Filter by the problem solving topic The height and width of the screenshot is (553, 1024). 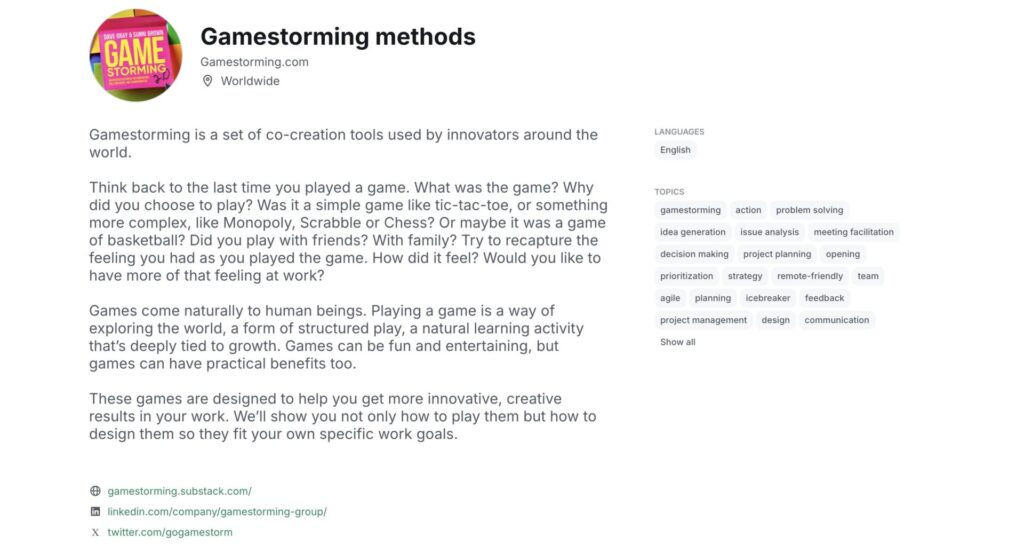pos(809,210)
